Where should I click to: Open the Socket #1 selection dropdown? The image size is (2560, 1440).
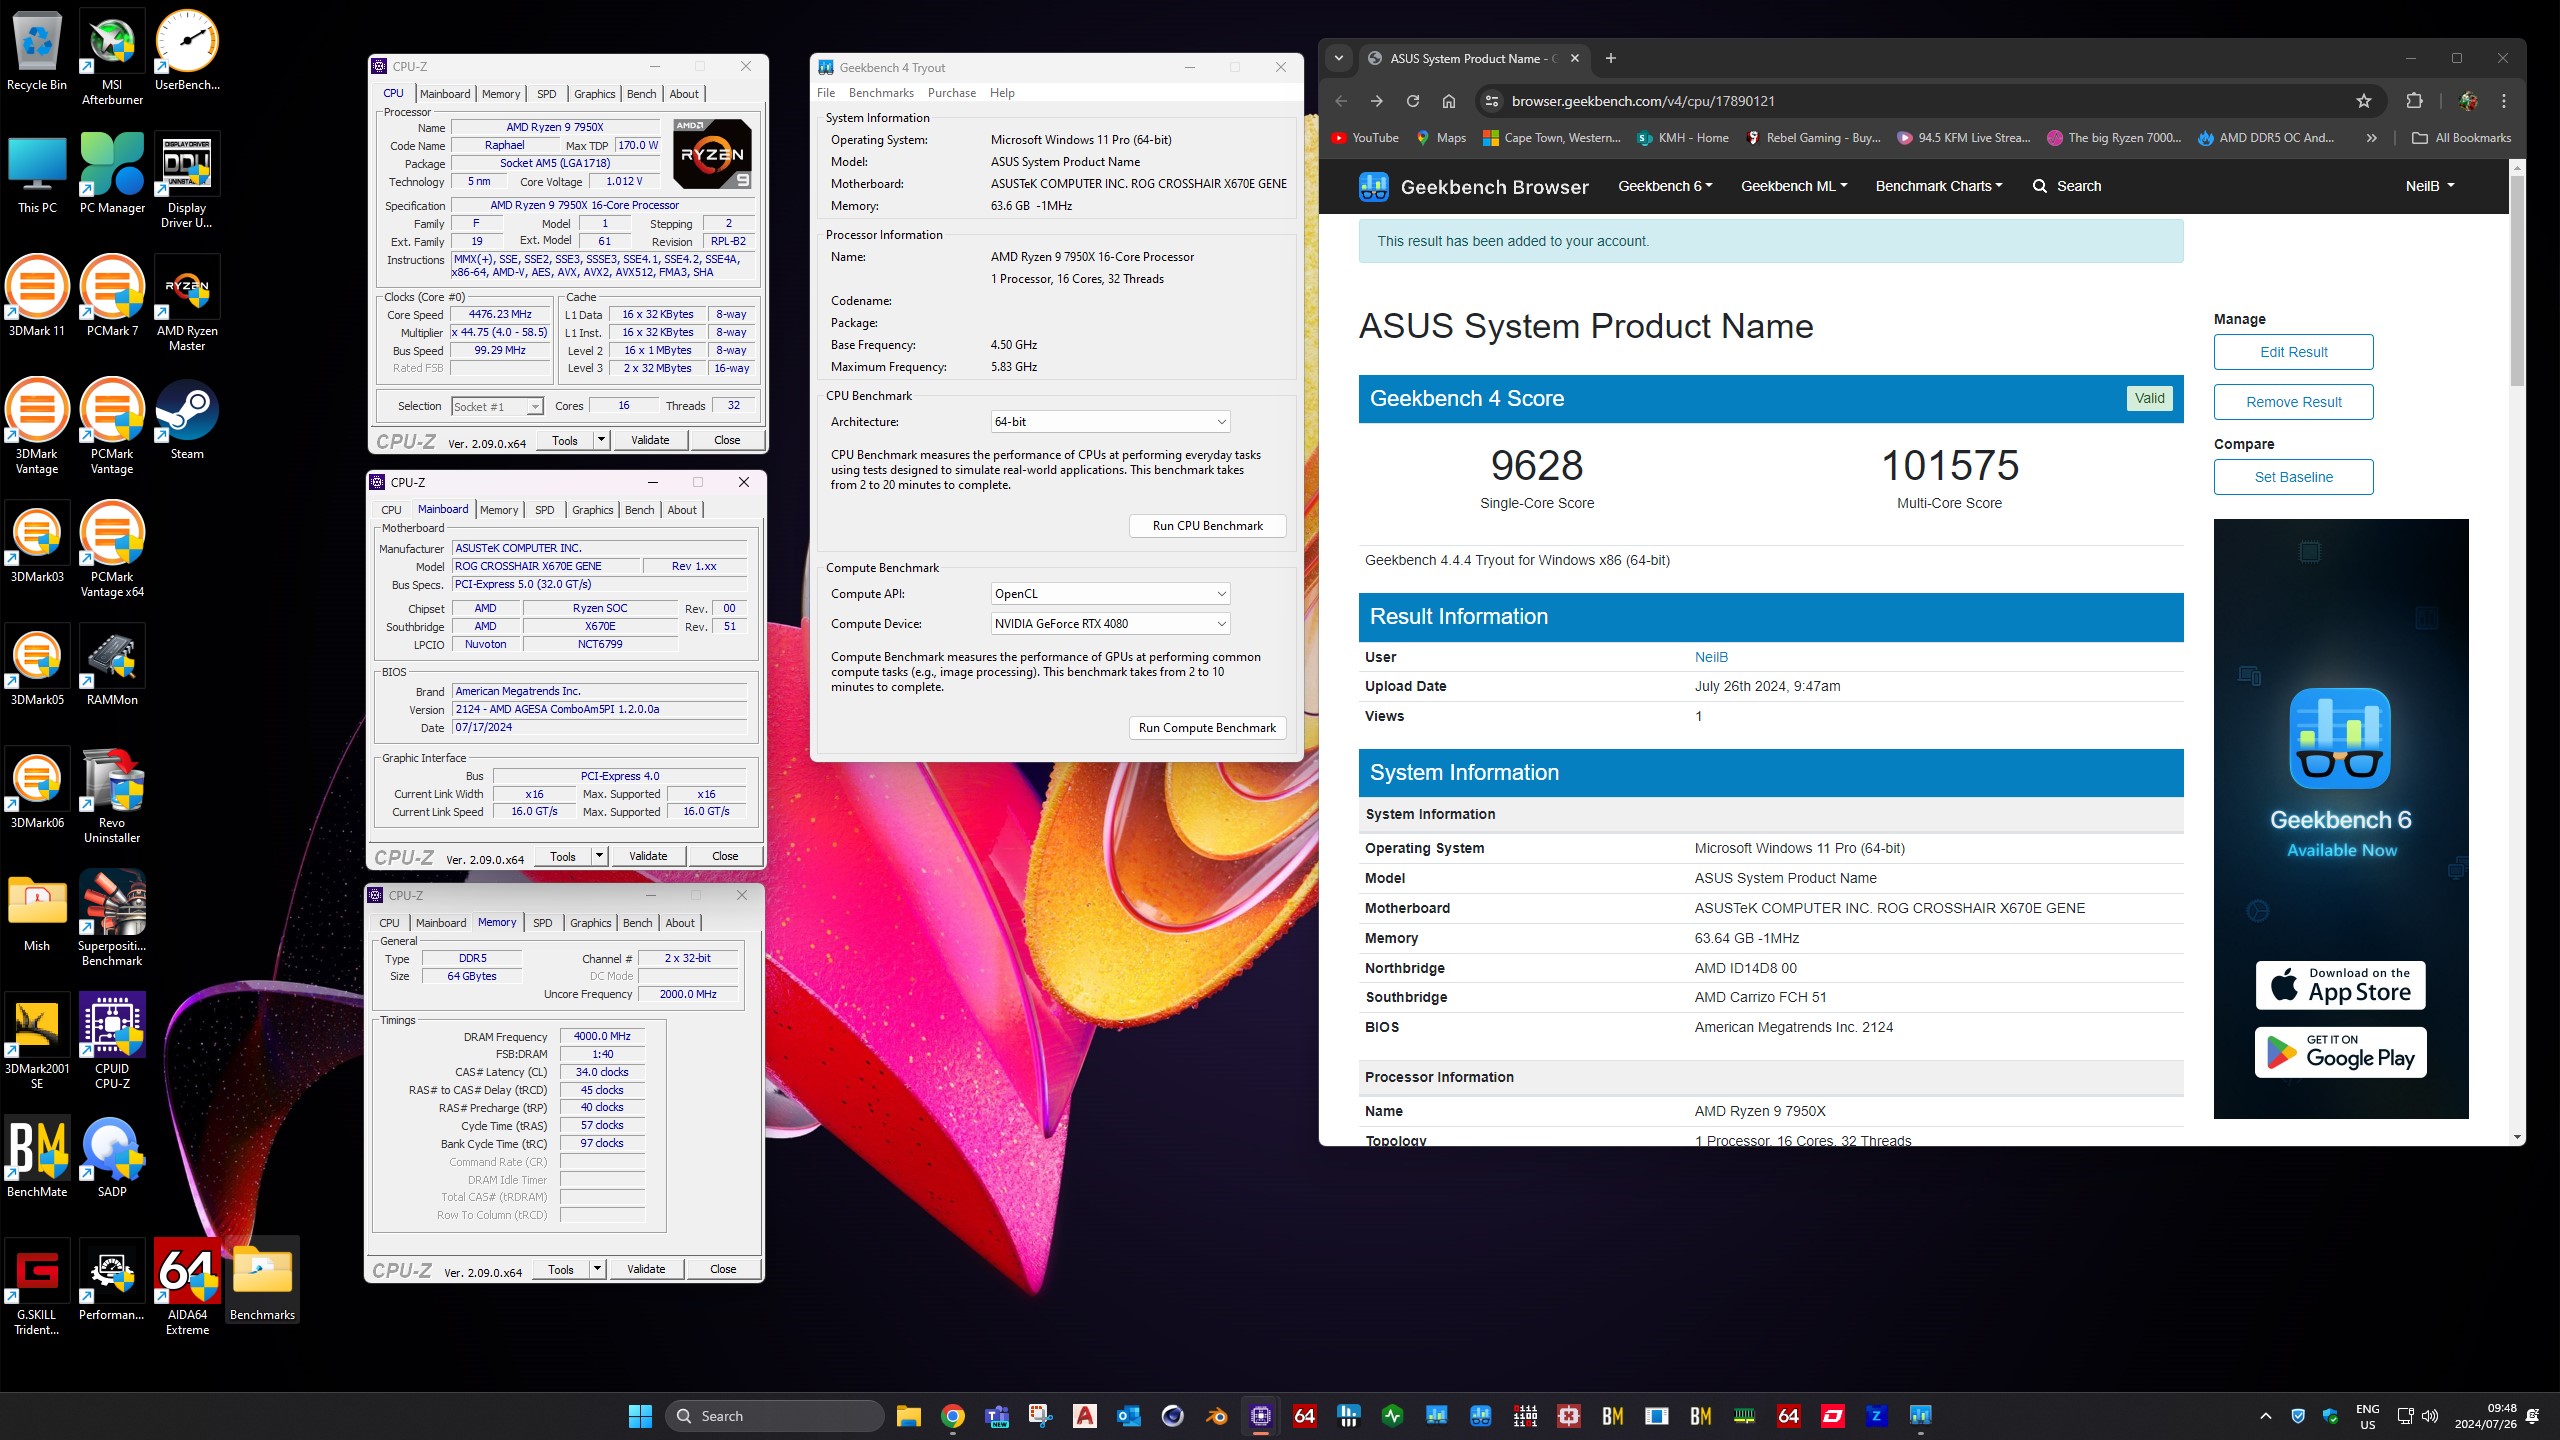click(497, 406)
